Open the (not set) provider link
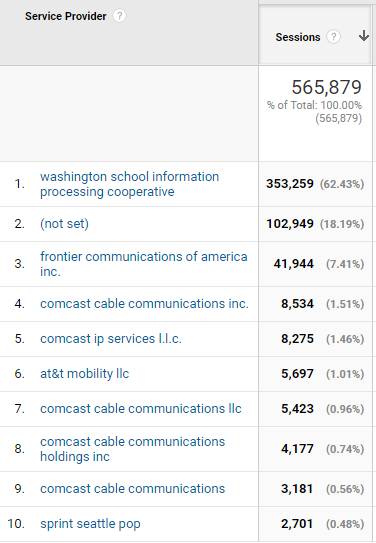This screenshot has height=543, width=376. (x=64, y=224)
